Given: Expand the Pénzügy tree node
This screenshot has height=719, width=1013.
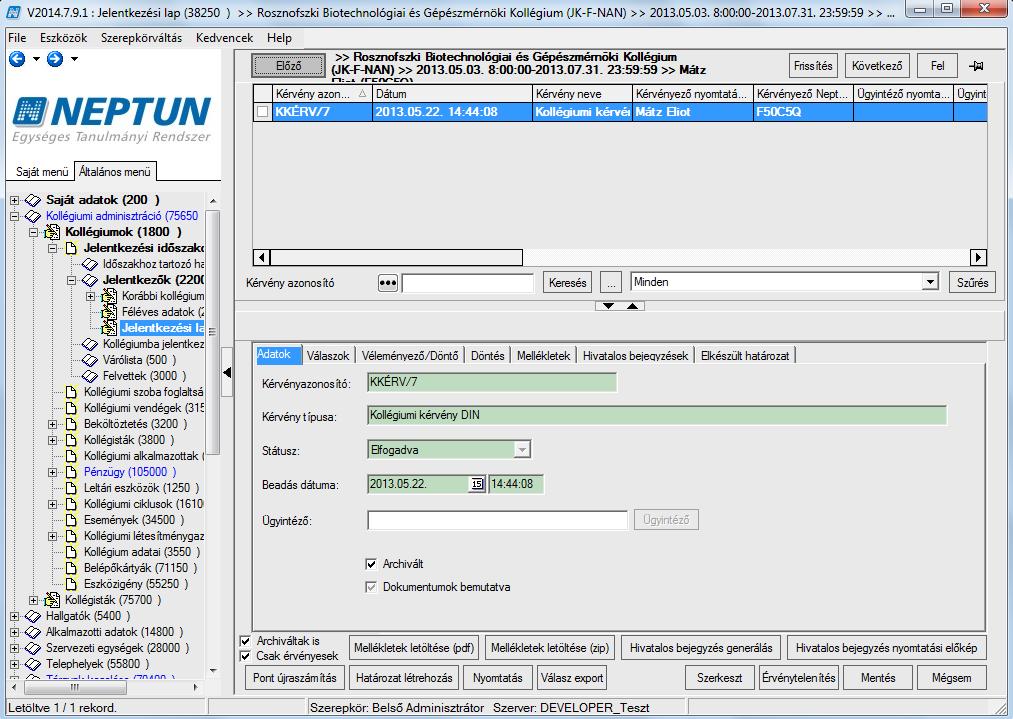Looking at the screenshot, I should click(53, 472).
